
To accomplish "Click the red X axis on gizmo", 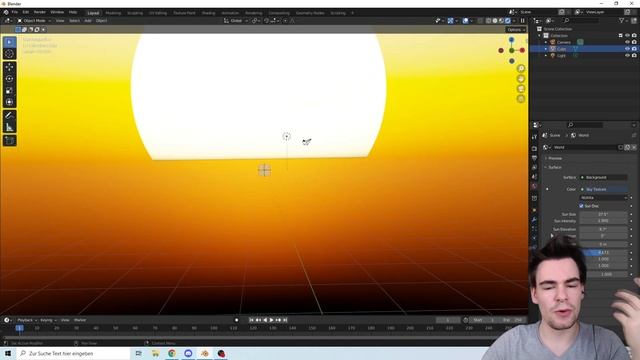I will click(522, 50).
